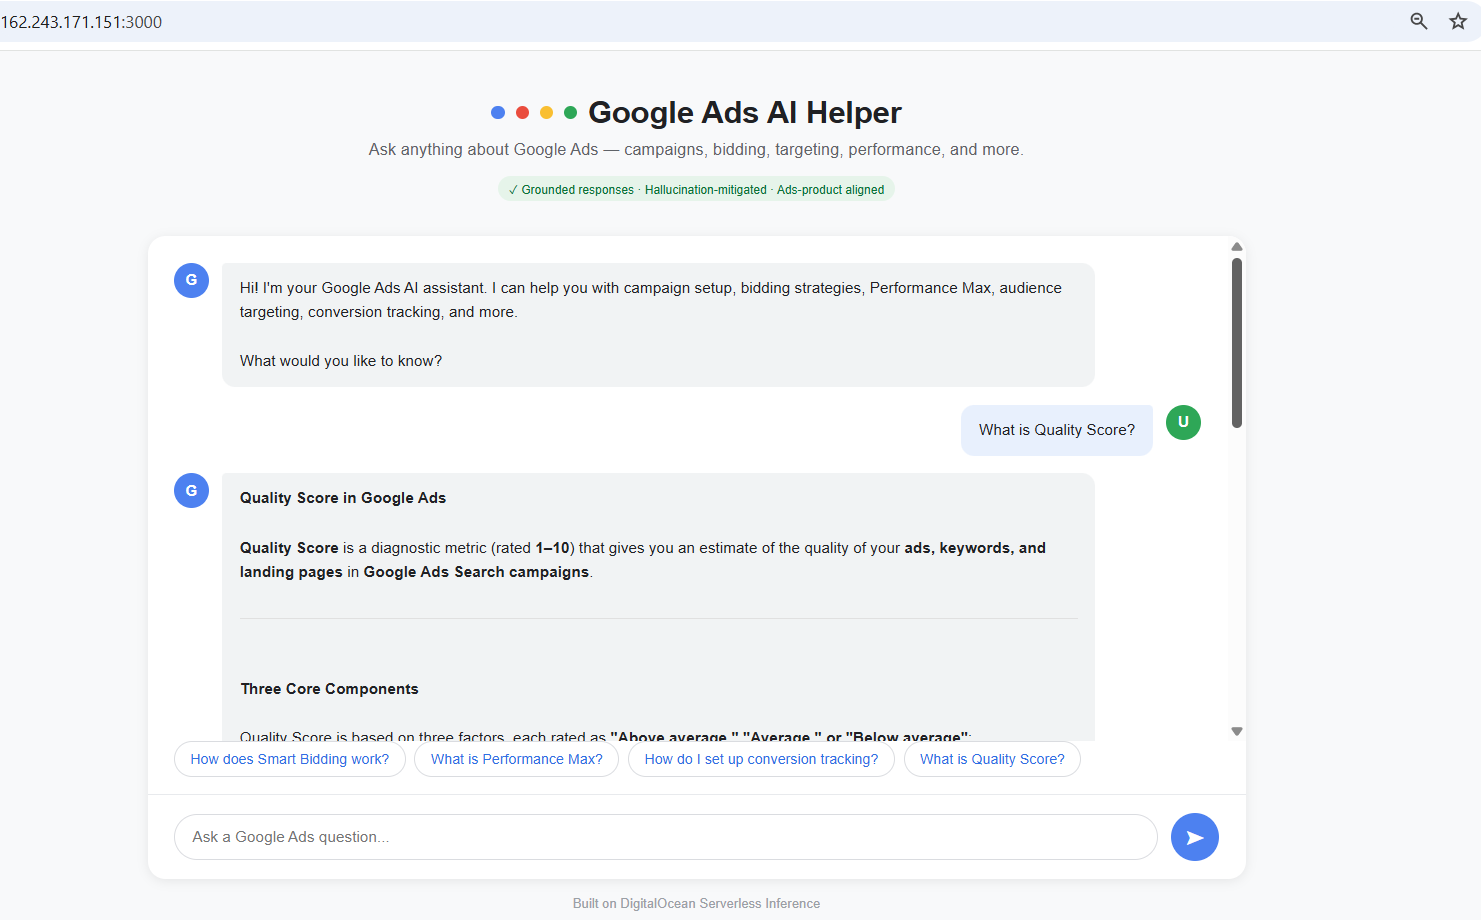The image size is (1481, 920).
Task: Click the red dot in the logo
Action: 522,112
